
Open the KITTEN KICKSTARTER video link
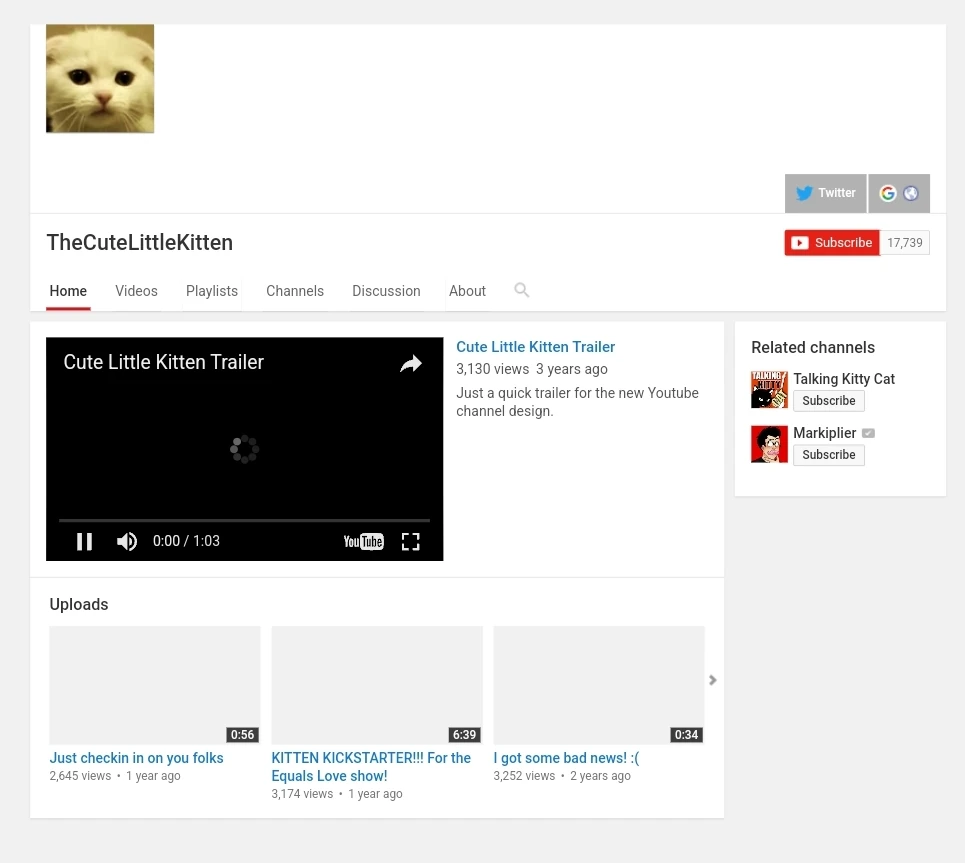[371, 767]
